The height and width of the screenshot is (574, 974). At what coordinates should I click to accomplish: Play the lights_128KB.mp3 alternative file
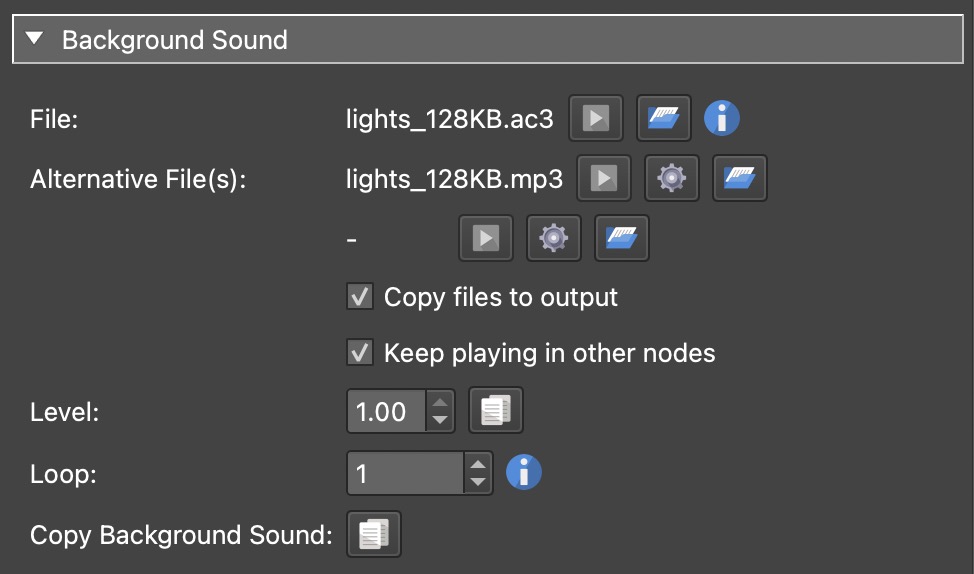pyautogui.click(x=604, y=179)
